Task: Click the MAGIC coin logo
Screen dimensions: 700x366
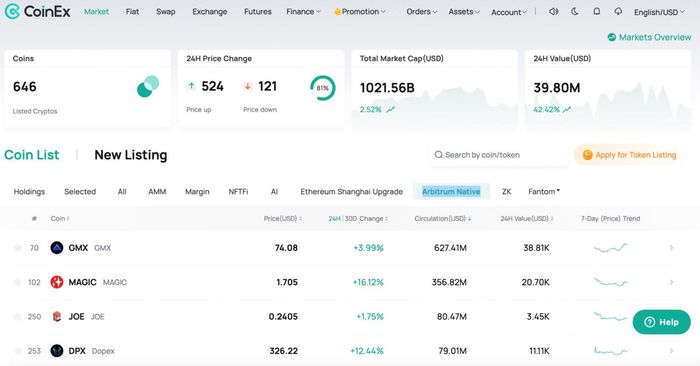Action: coord(57,282)
